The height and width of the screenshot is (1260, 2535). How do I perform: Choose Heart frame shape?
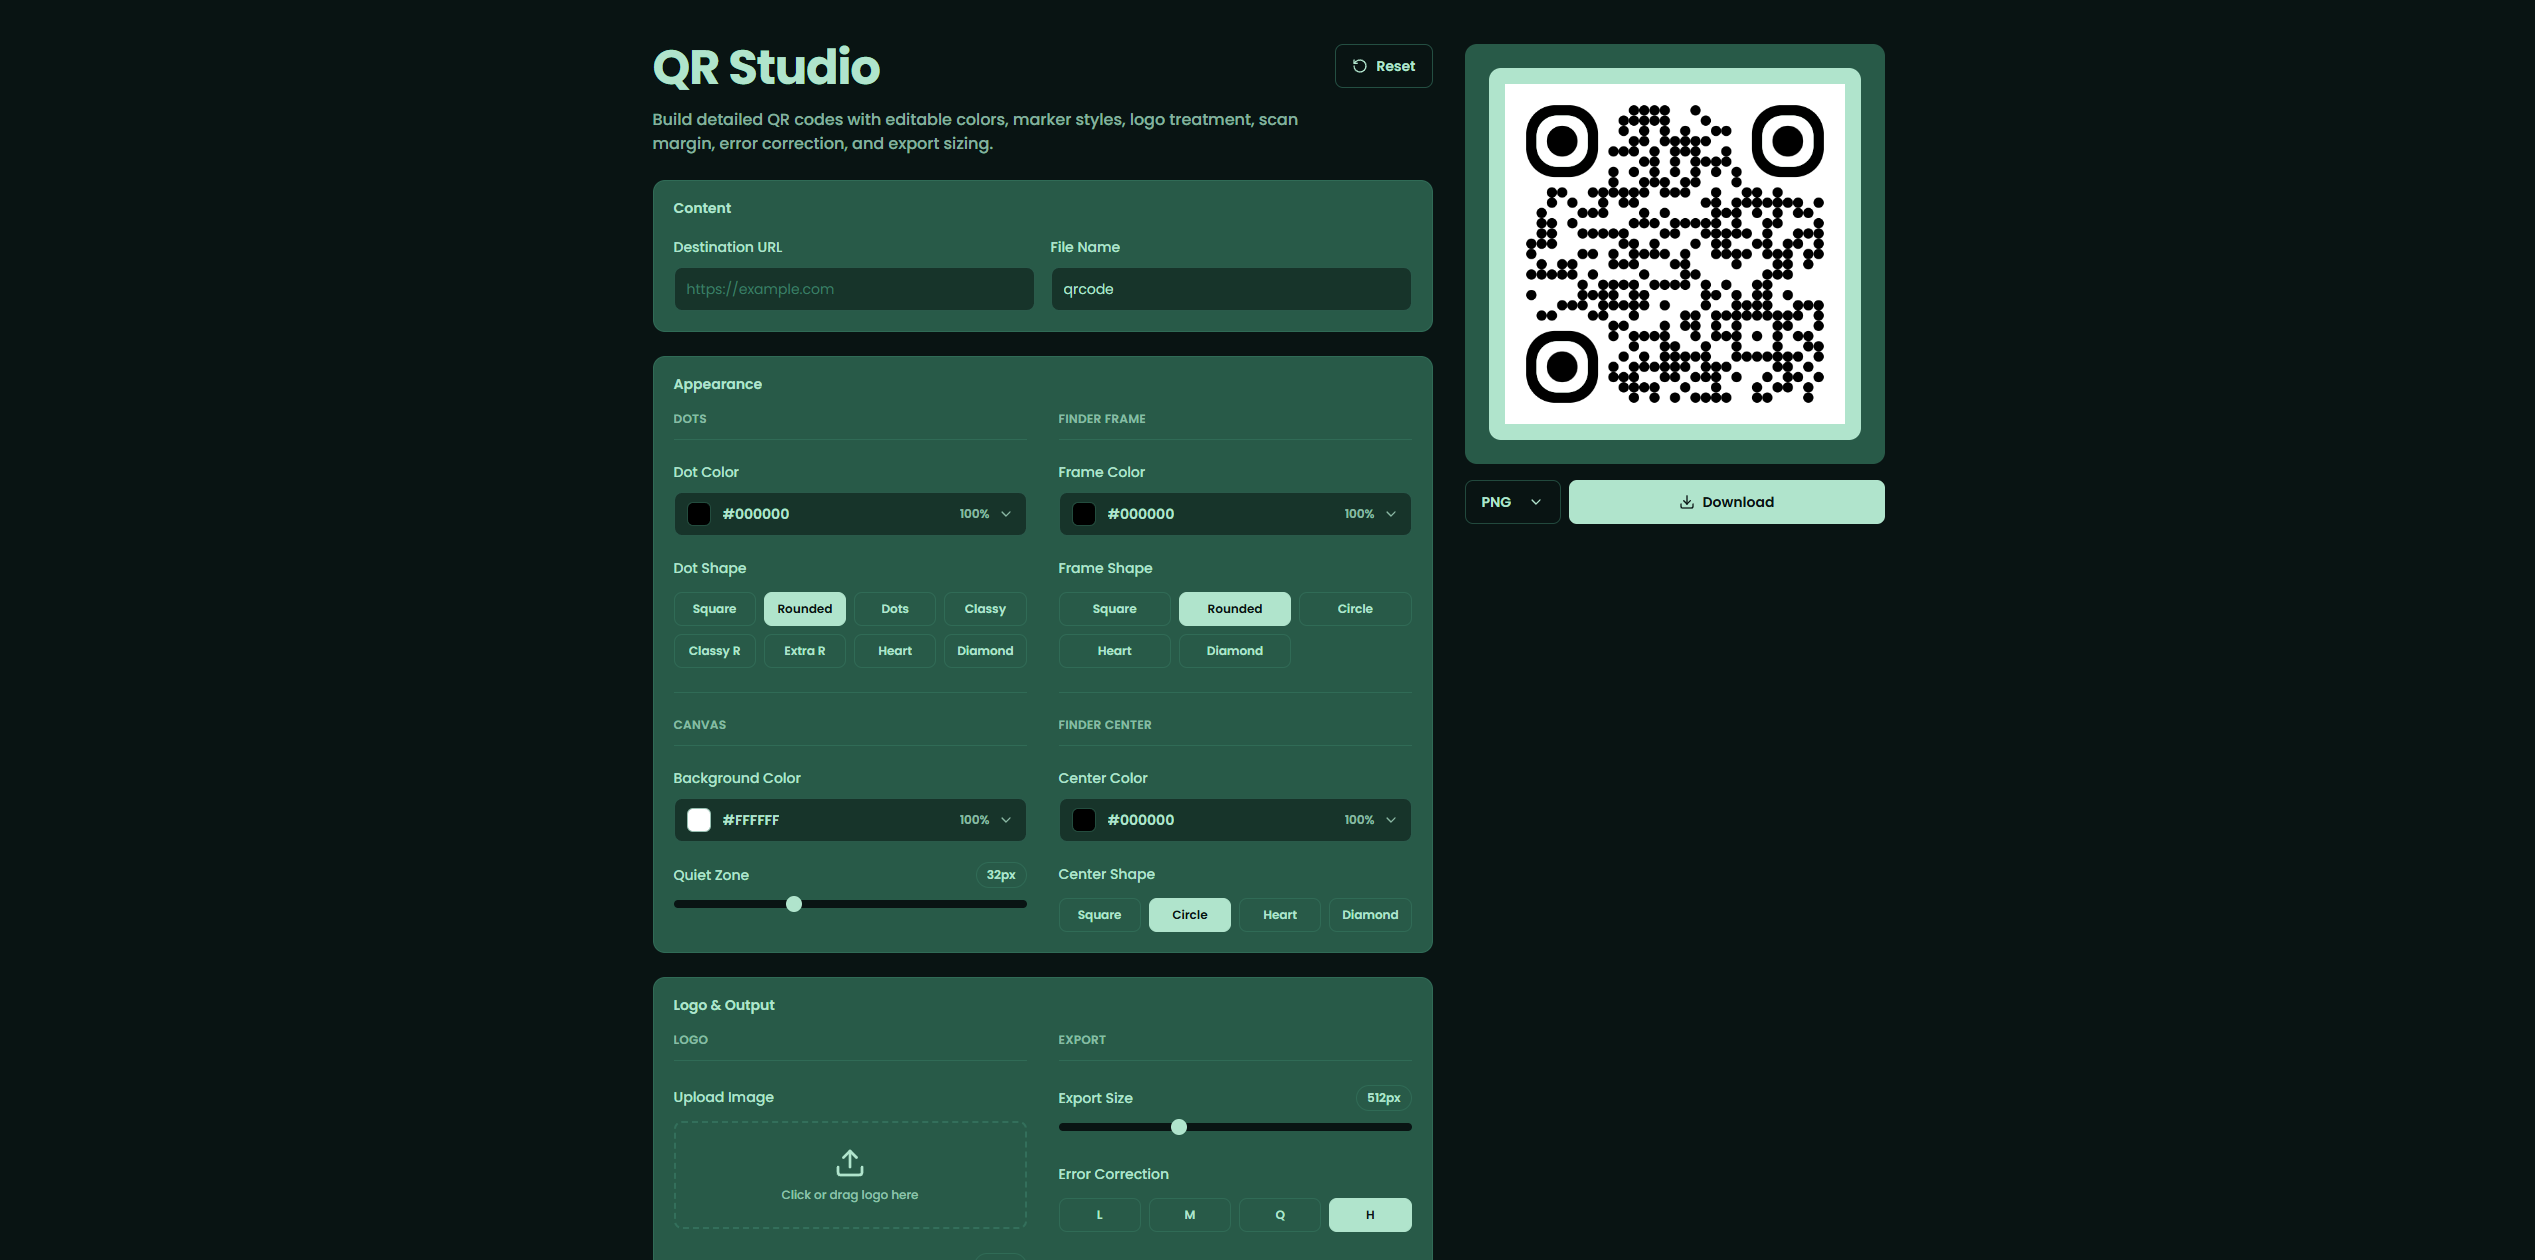click(x=1114, y=651)
